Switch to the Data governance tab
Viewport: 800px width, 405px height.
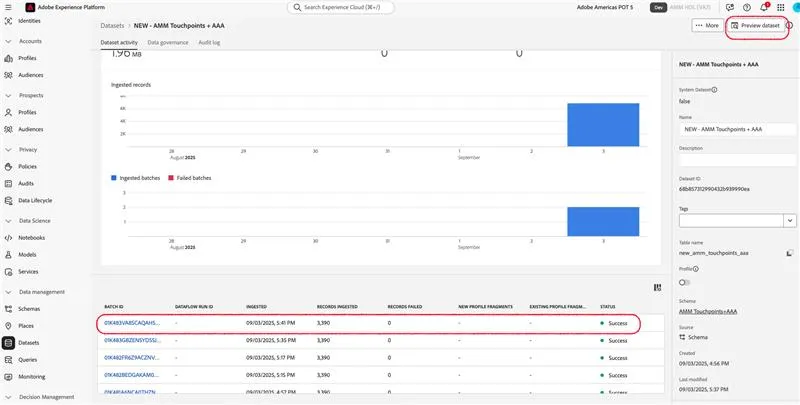pos(168,42)
